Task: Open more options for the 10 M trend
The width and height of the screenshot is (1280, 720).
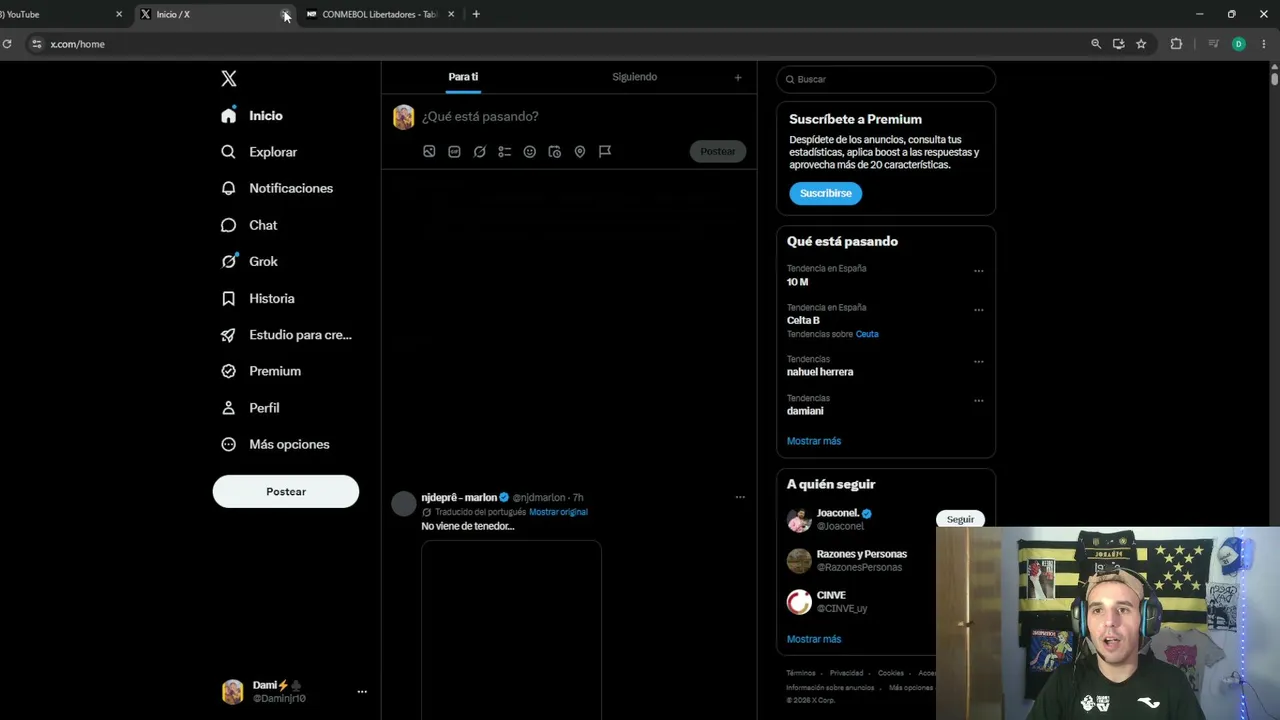Action: 979,270
